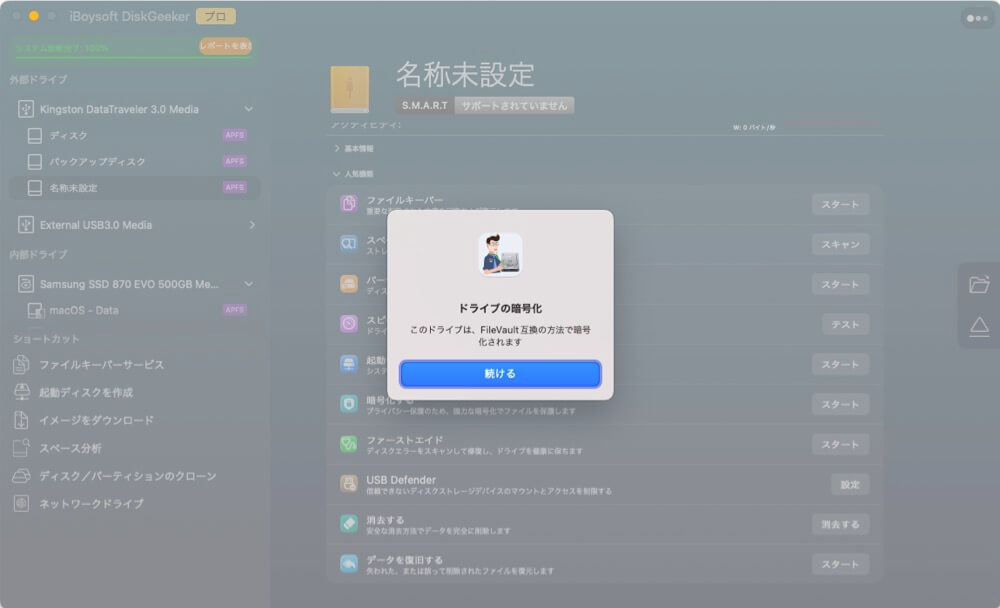The image size is (1000, 608).
Task: Select the ディスク/パーティションのクローン icon
Action: [x=21, y=476]
